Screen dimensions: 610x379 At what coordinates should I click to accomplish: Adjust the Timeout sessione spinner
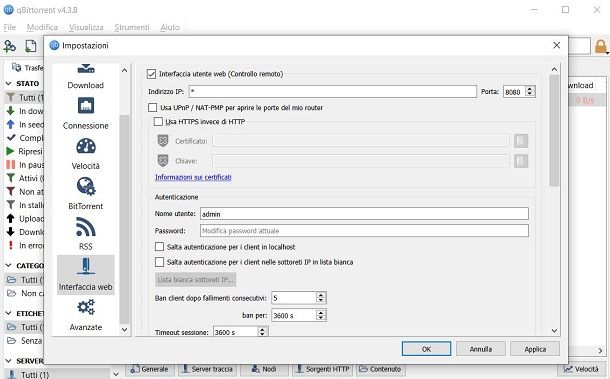262,332
